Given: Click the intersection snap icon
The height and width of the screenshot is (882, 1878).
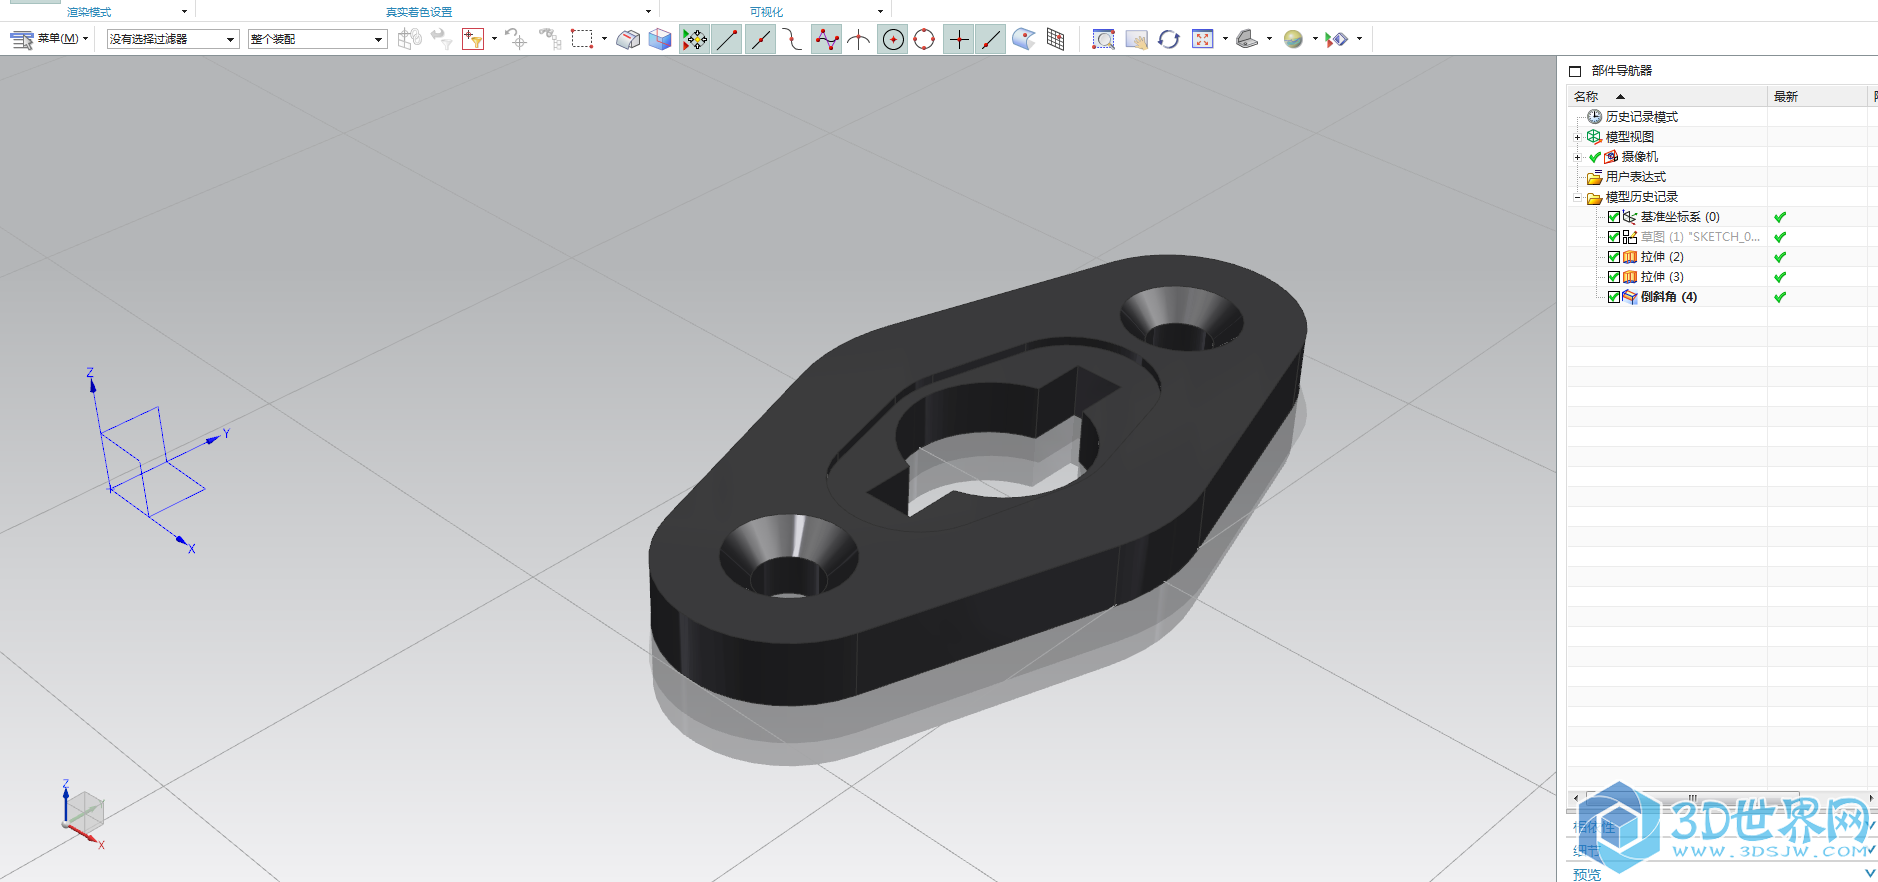Looking at the screenshot, I should (858, 39).
